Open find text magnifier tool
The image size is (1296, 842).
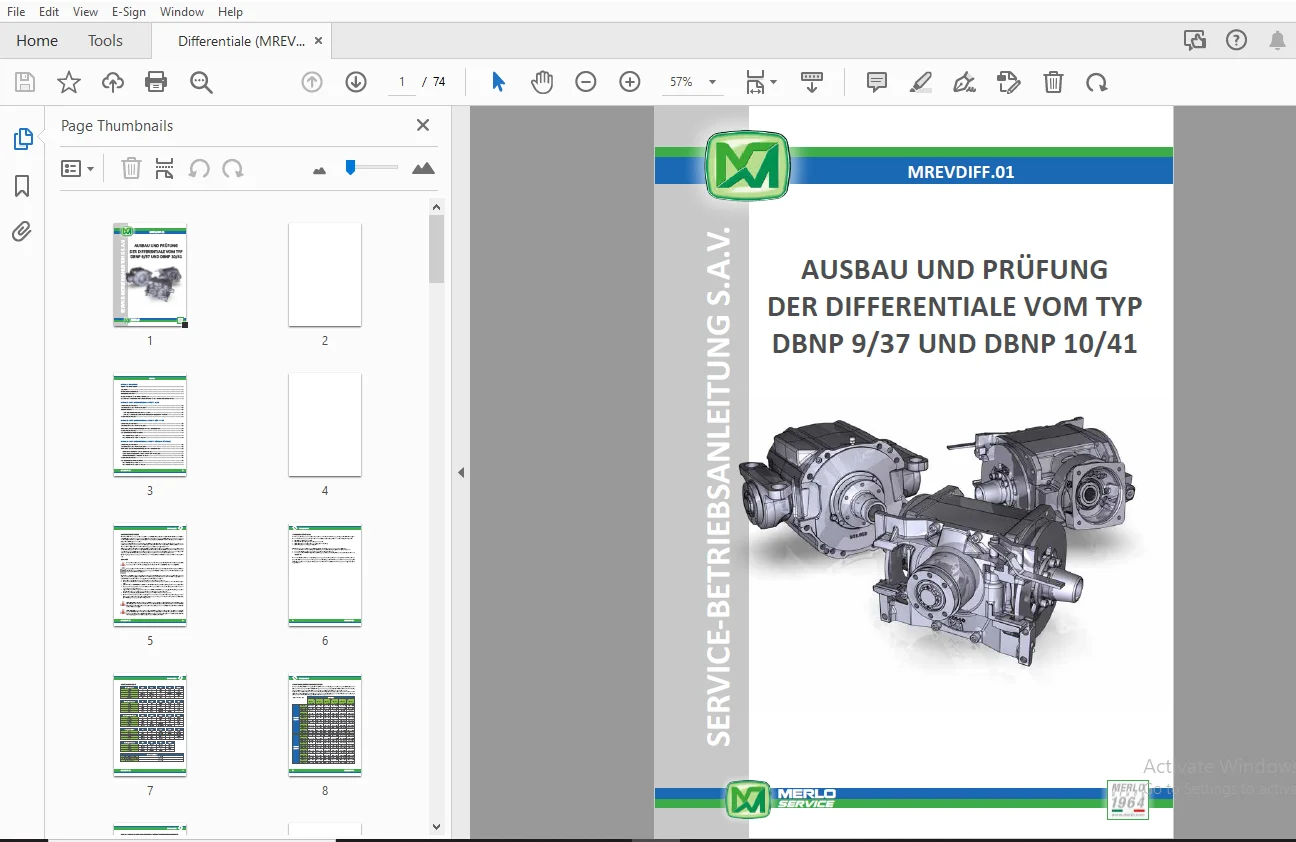click(201, 83)
